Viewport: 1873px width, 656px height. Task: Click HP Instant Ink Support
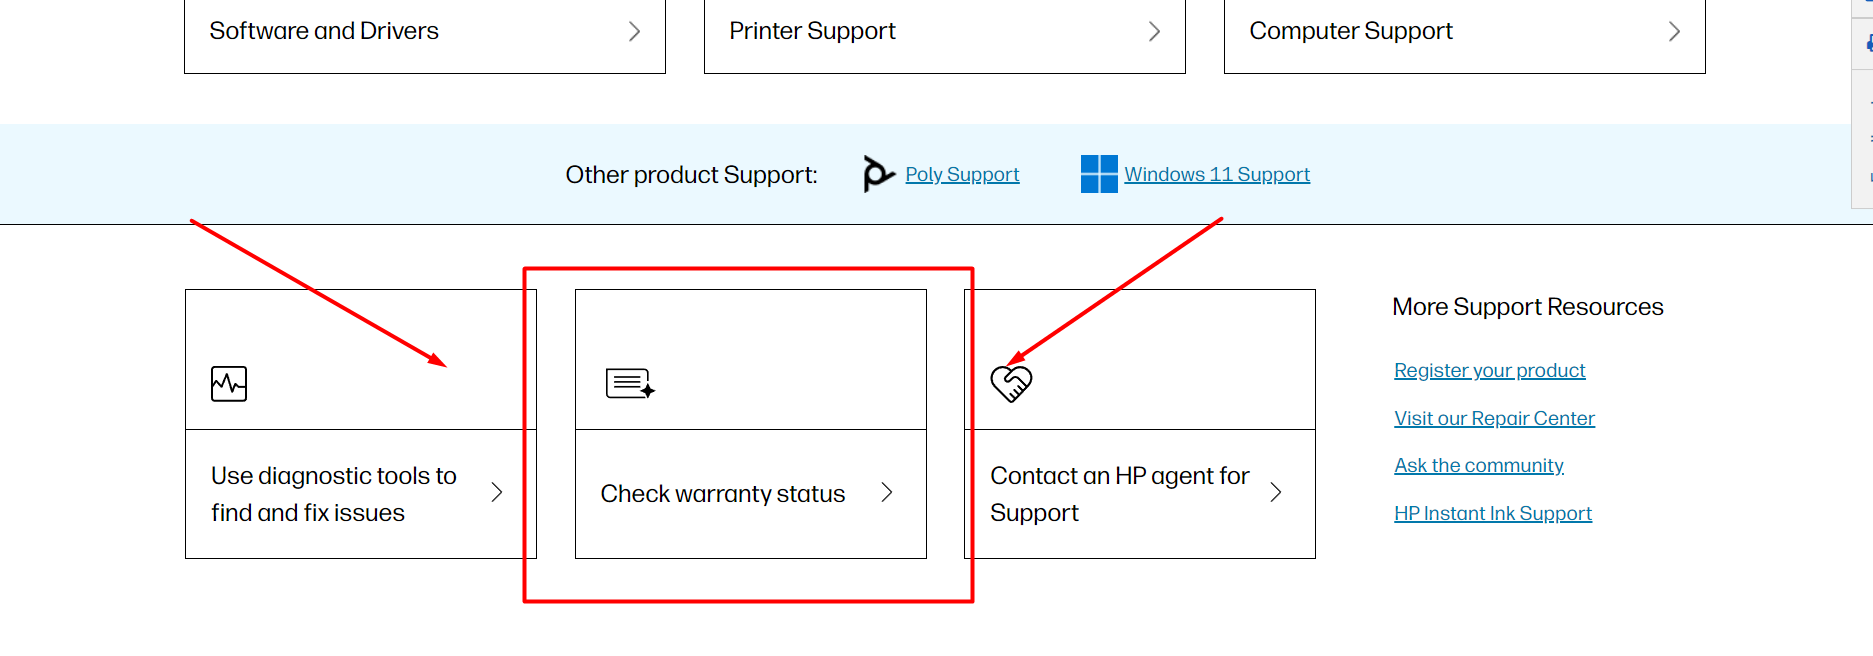click(1493, 513)
